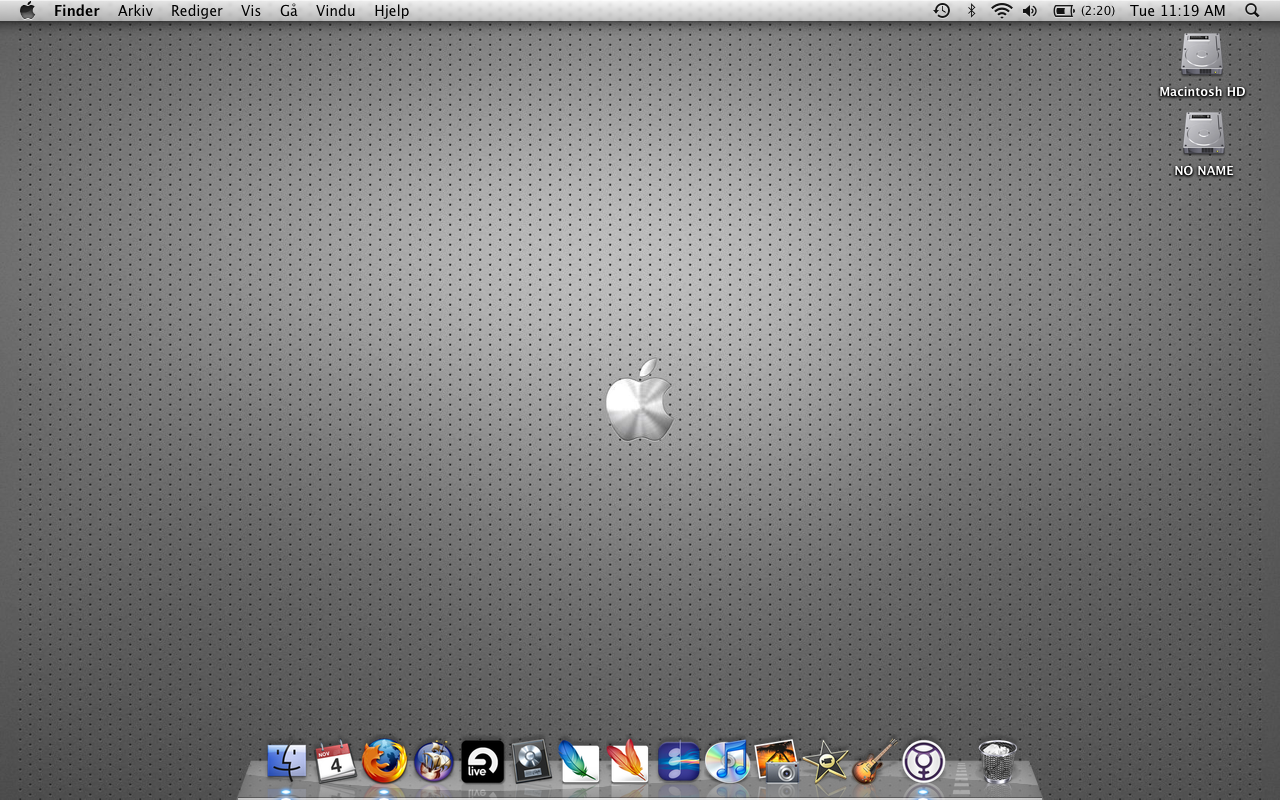Open the Wi-Fi status menu

1001,11
